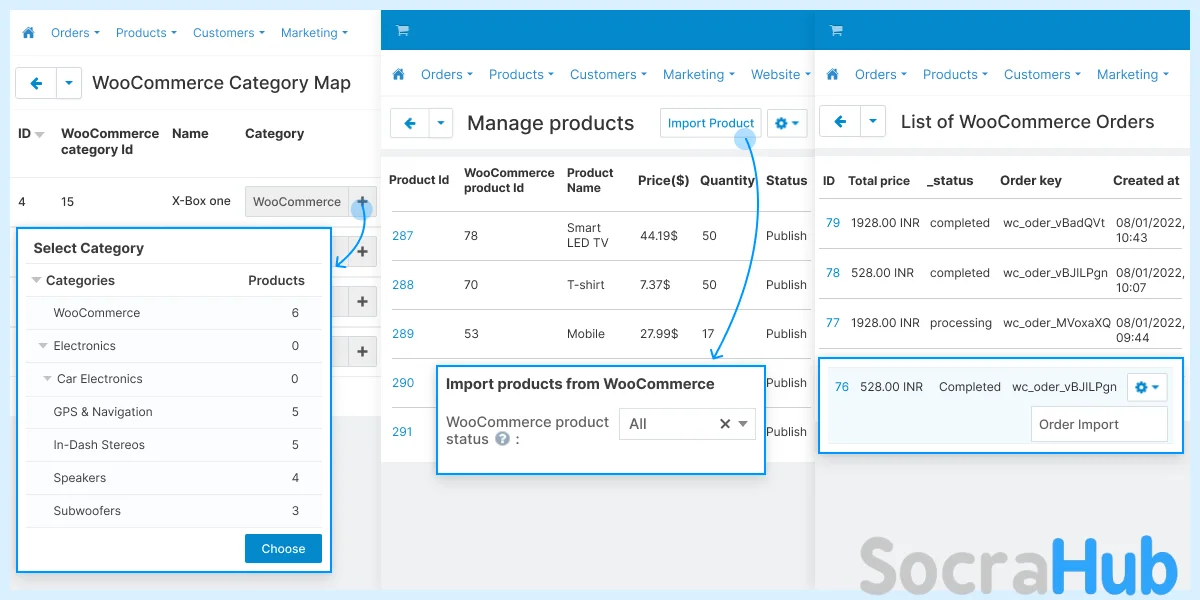Click the back arrow beside WooCommerce Category Map
This screenshot has height=600, width=1200.
36,83
